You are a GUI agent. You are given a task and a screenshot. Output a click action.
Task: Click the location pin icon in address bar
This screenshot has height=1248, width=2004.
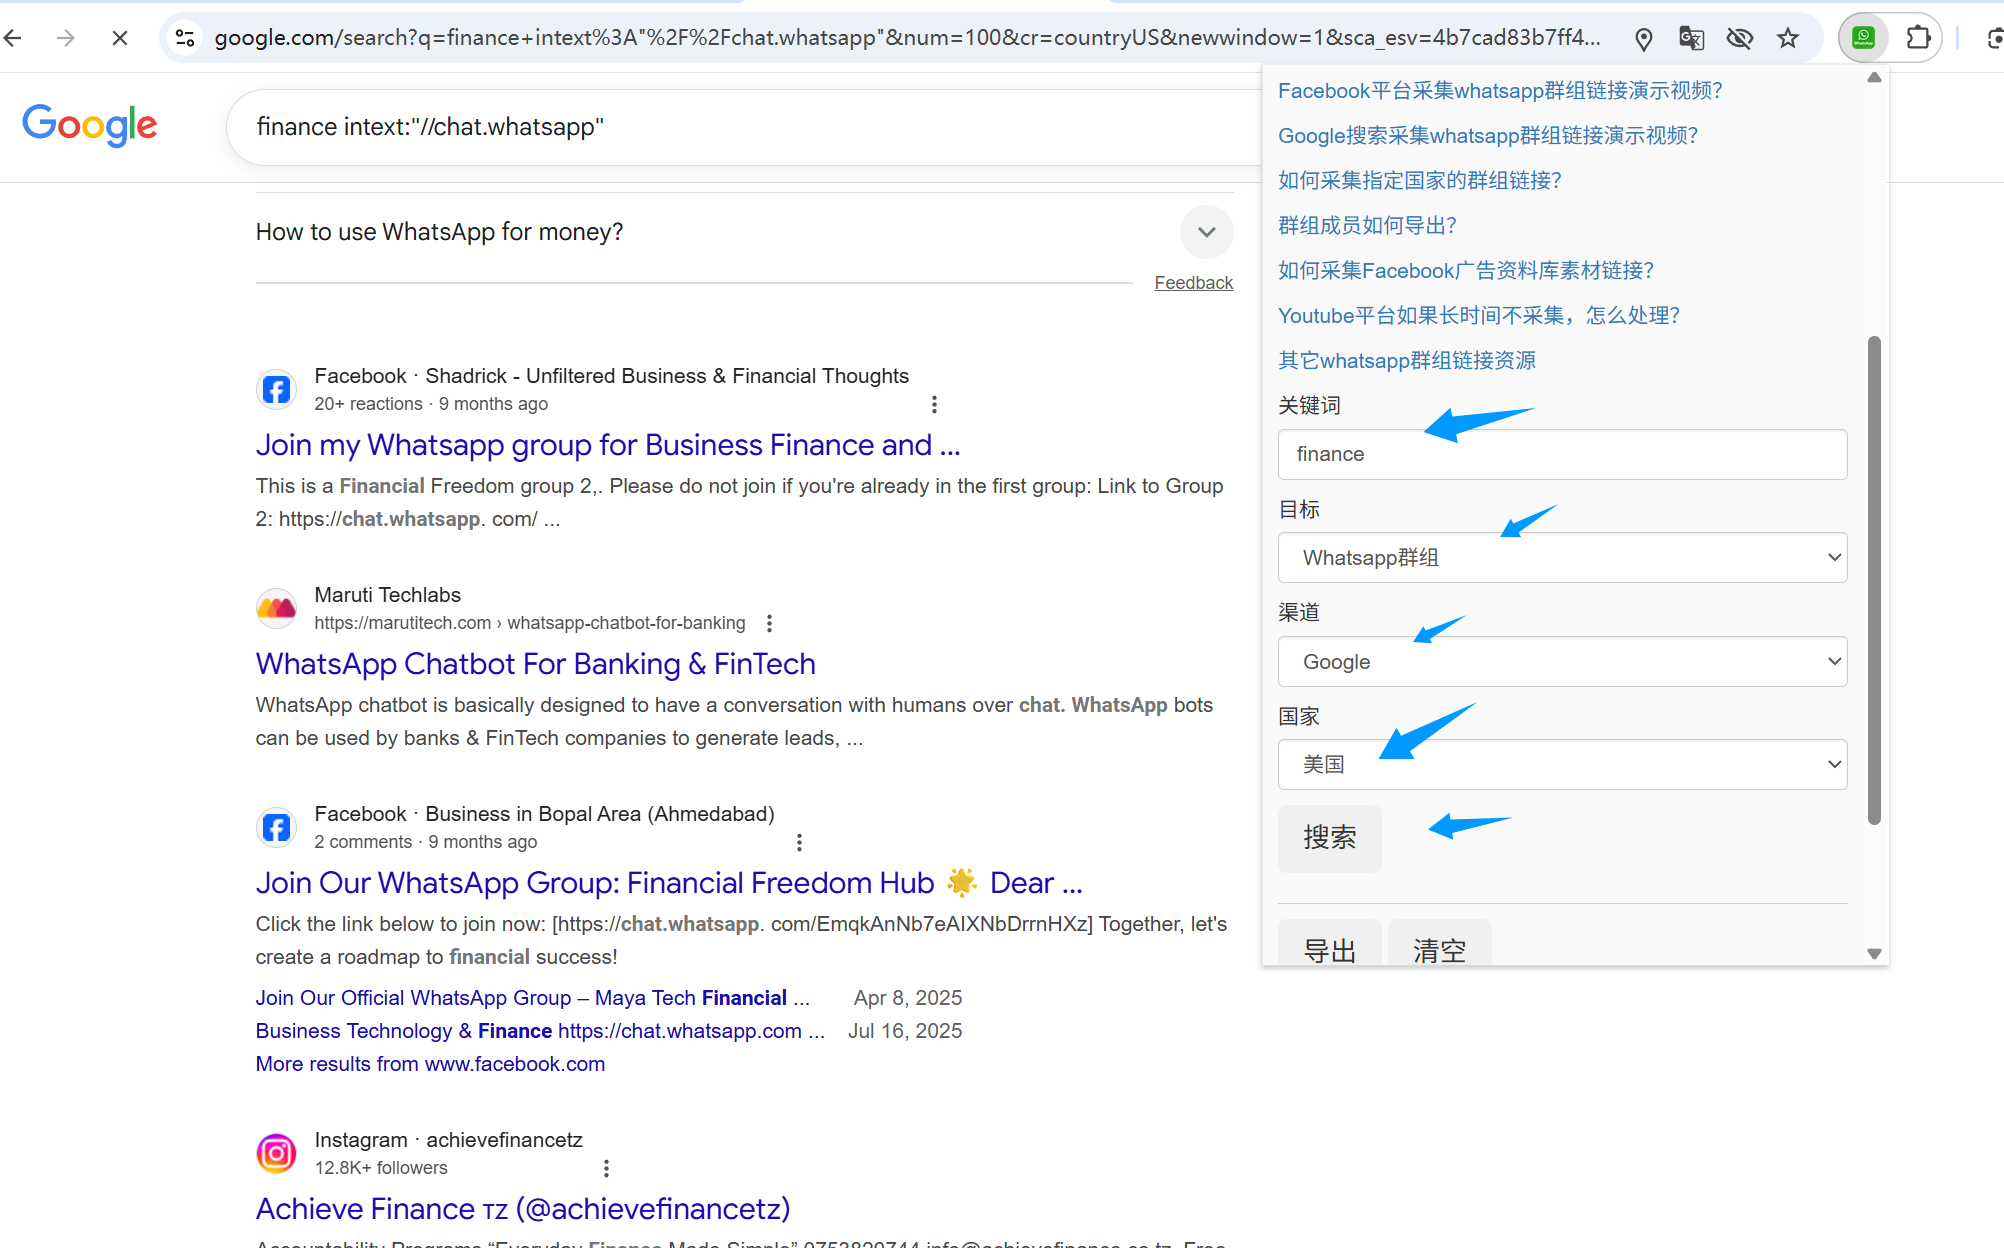point(1643,39)
